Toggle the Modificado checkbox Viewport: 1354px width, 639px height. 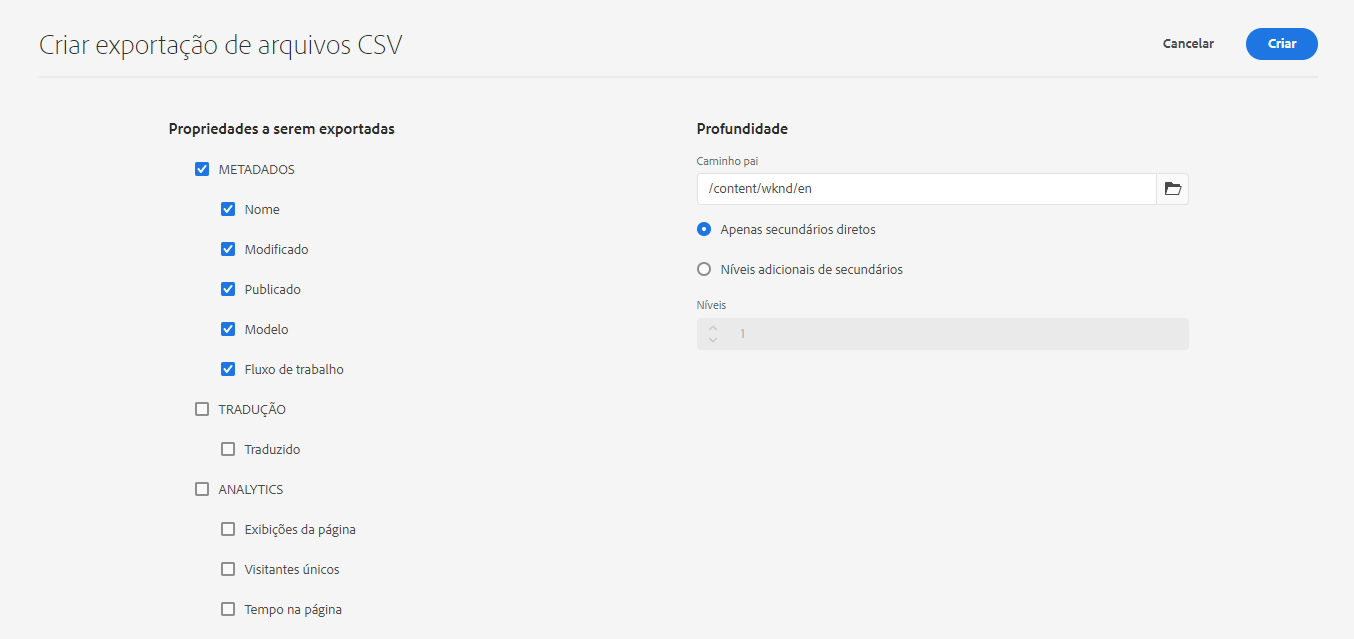pyautogui.click(x=228, y=249)
